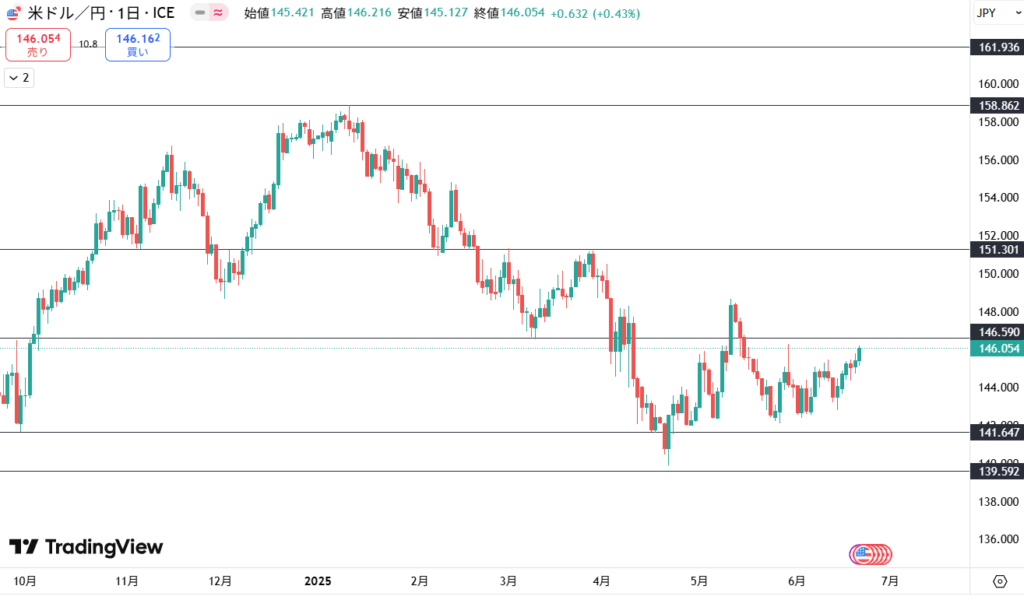Screen dimensions: 1024x600
Task: Click the red 146.054 sell button
Action: [x=38, y=44]
